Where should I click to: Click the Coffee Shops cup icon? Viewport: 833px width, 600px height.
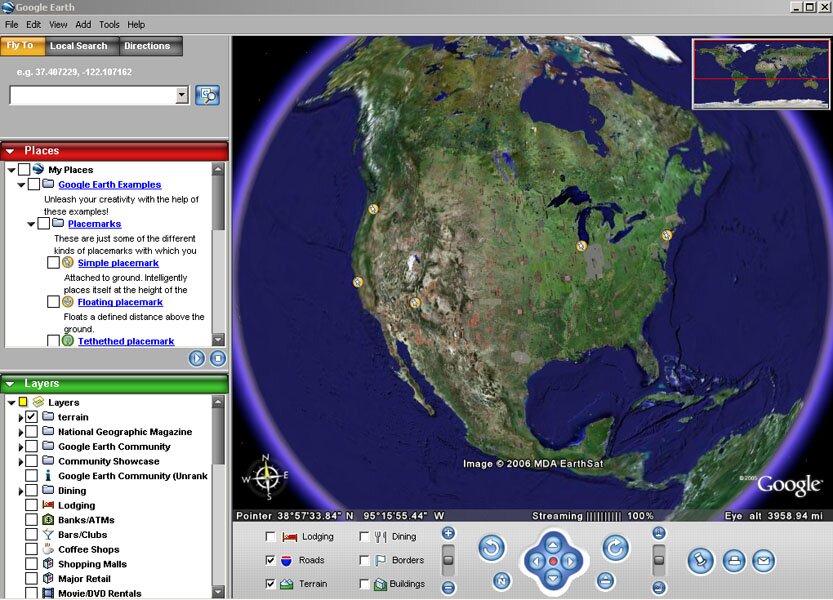[48, 549]
